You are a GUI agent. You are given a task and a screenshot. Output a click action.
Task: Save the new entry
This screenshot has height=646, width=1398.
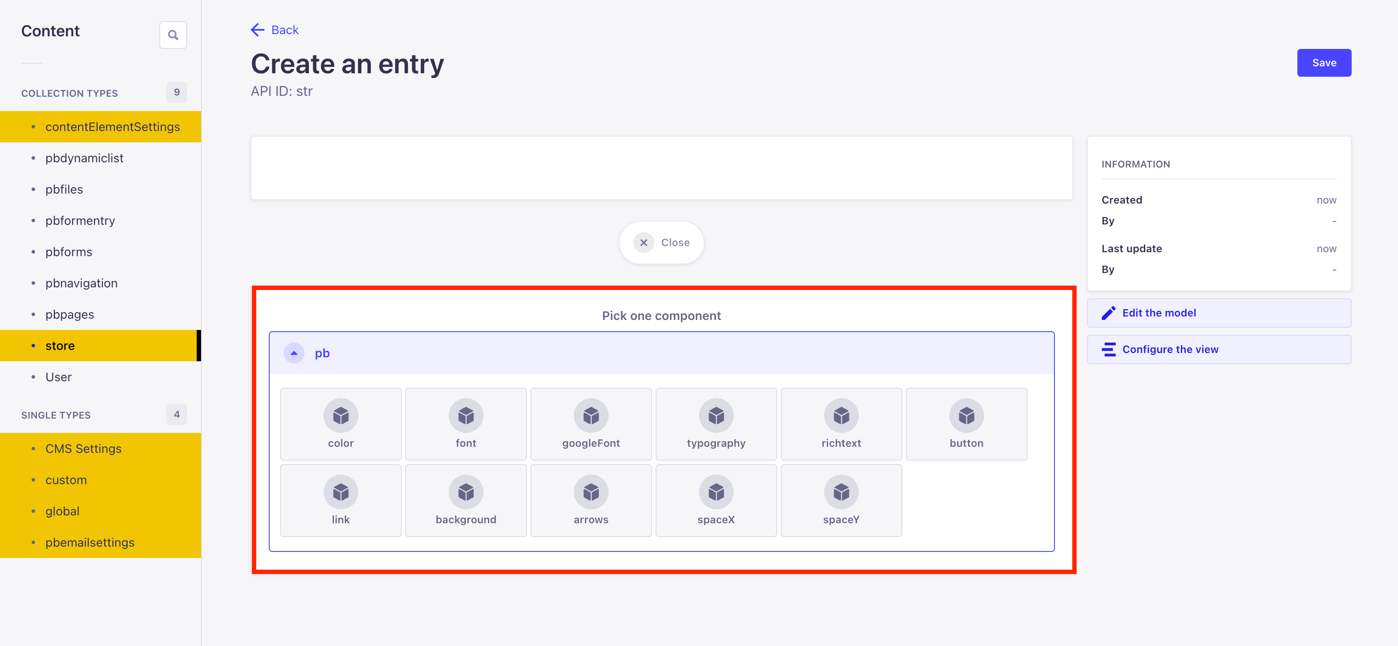pos(1323,62)
